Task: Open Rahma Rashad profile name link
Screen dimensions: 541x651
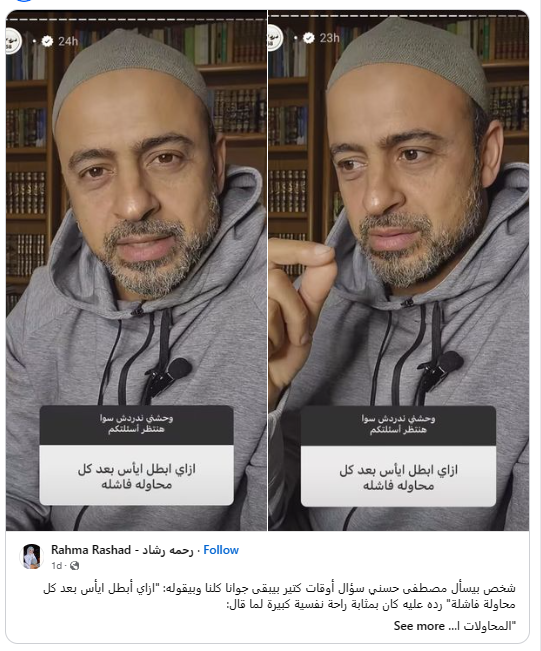Action: [122, 550]
